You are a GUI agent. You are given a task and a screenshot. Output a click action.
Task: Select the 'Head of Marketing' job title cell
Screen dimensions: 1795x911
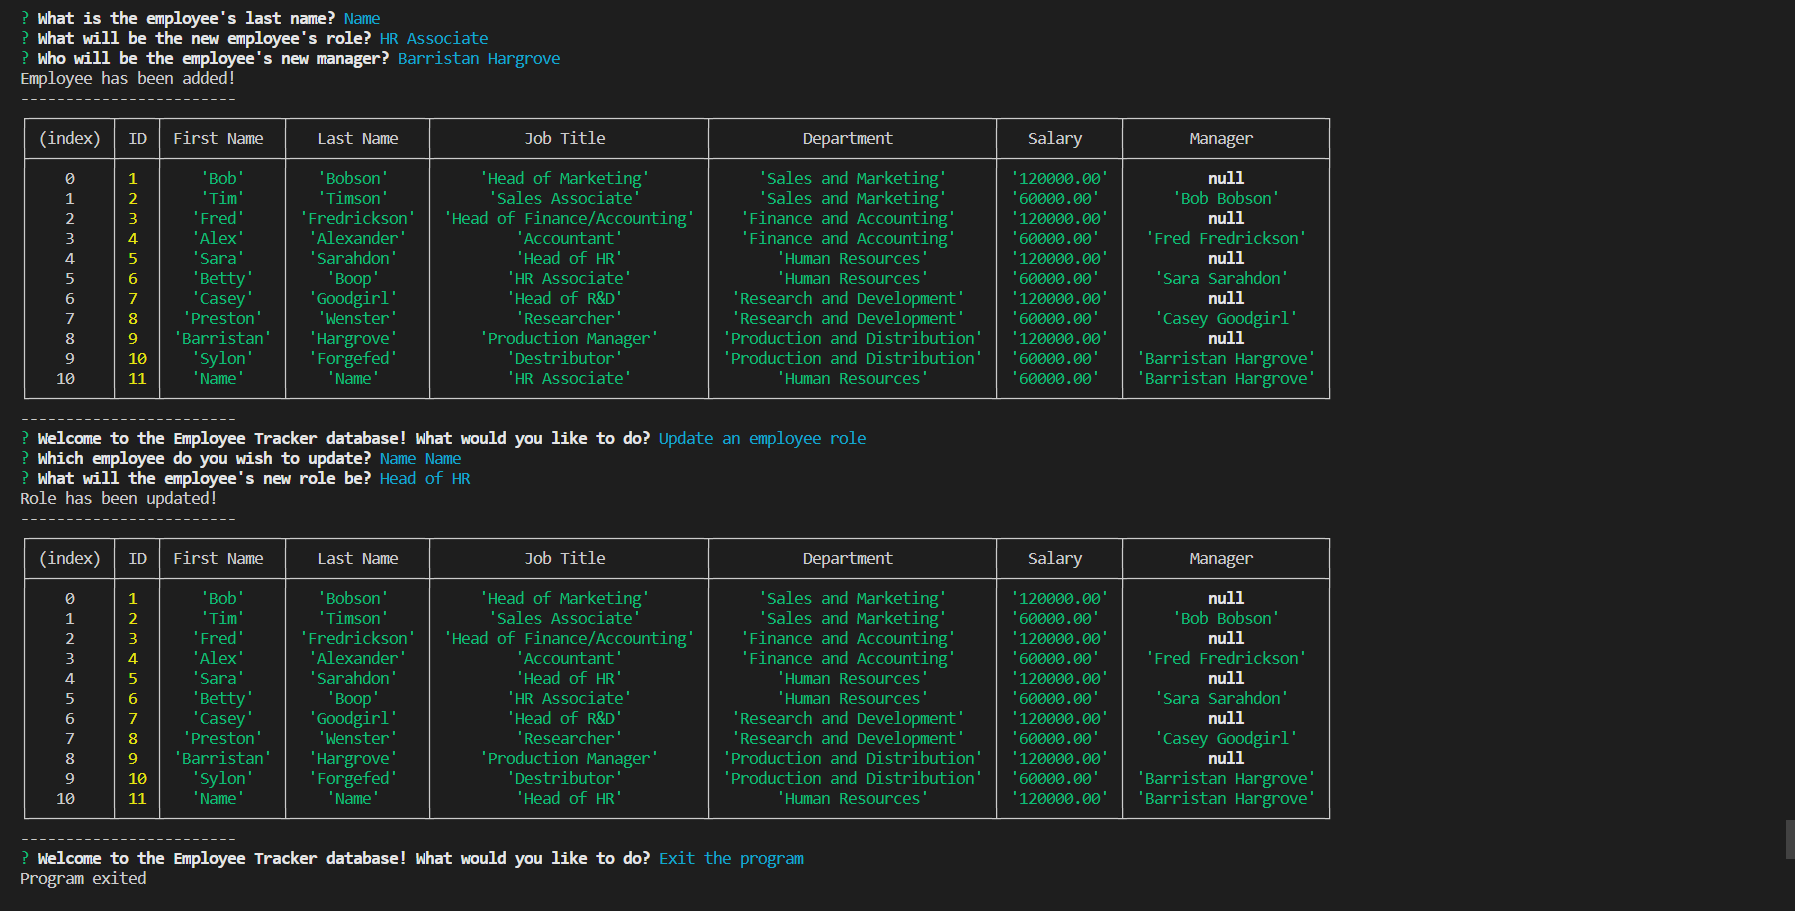tap(565, 178)
